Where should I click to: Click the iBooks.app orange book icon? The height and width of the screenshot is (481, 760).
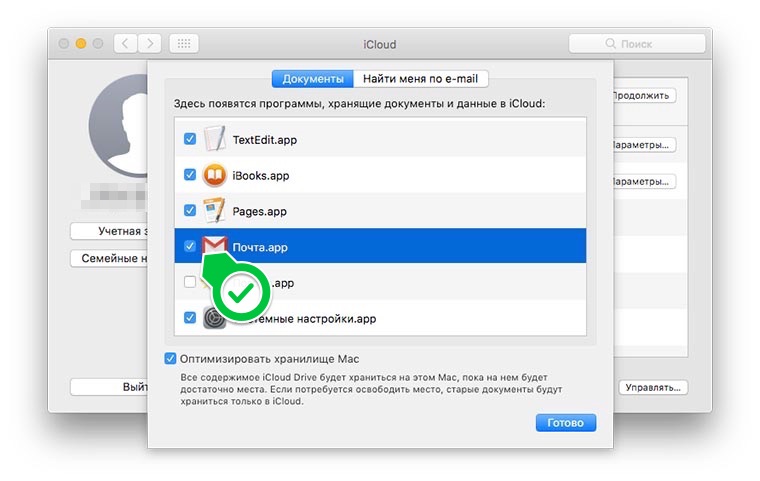[214, 175]
